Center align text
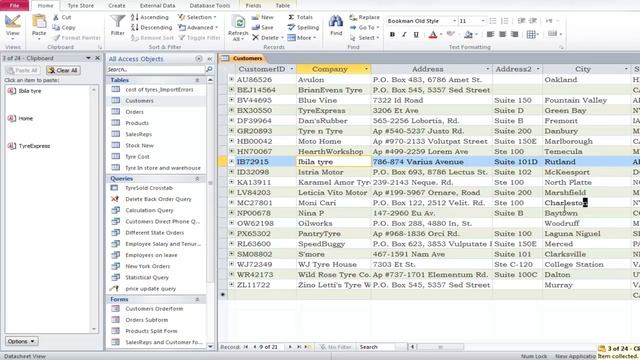Viewport: 640px width, 360px height. [502, 34]
